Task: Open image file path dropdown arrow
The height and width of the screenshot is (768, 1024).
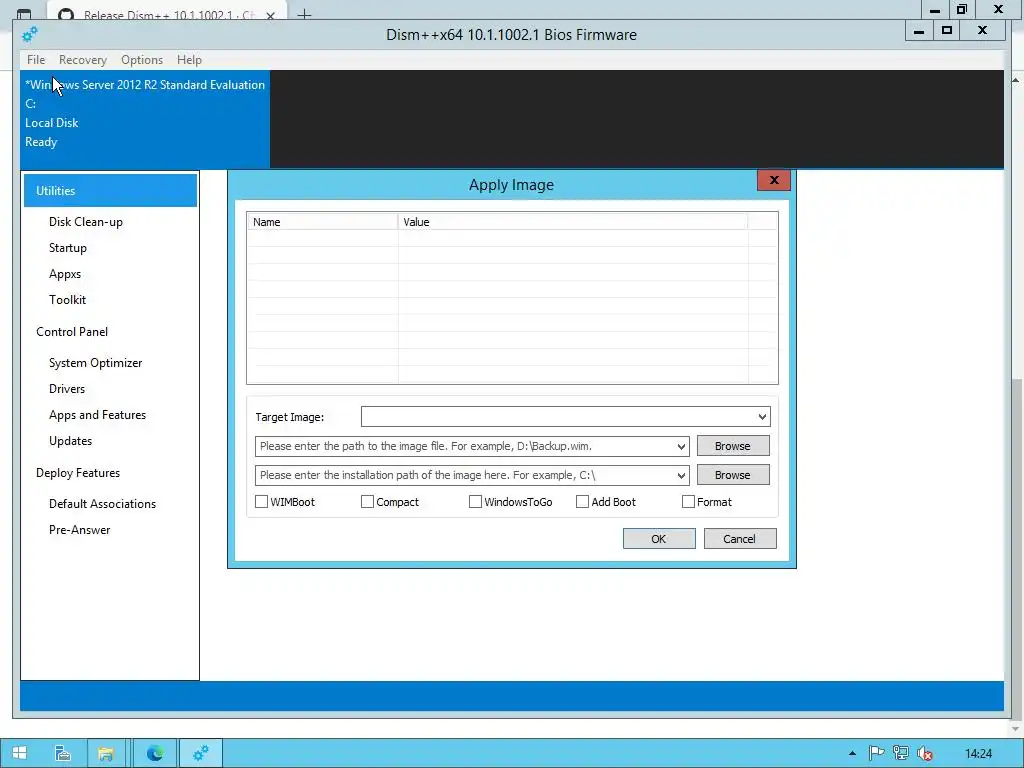Action: point(681,447)
